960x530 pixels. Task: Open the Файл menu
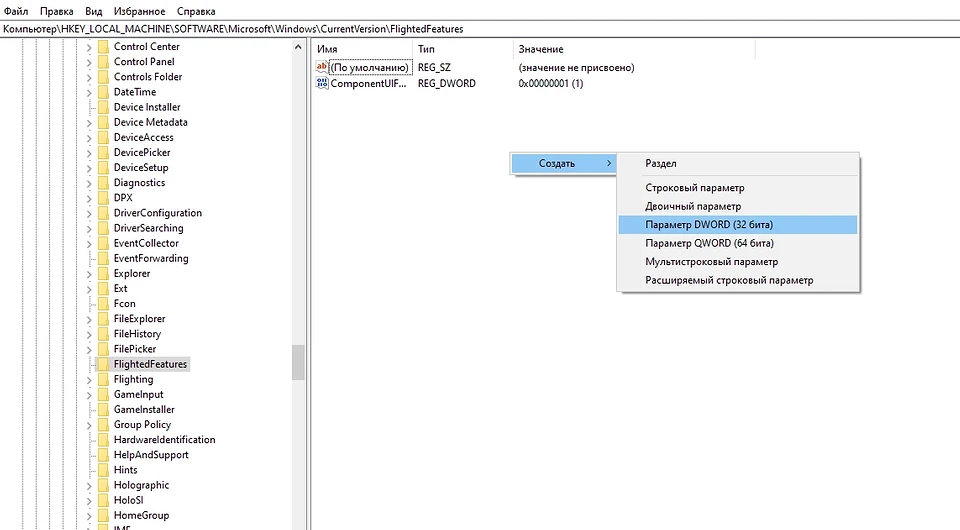coord(15,10)
